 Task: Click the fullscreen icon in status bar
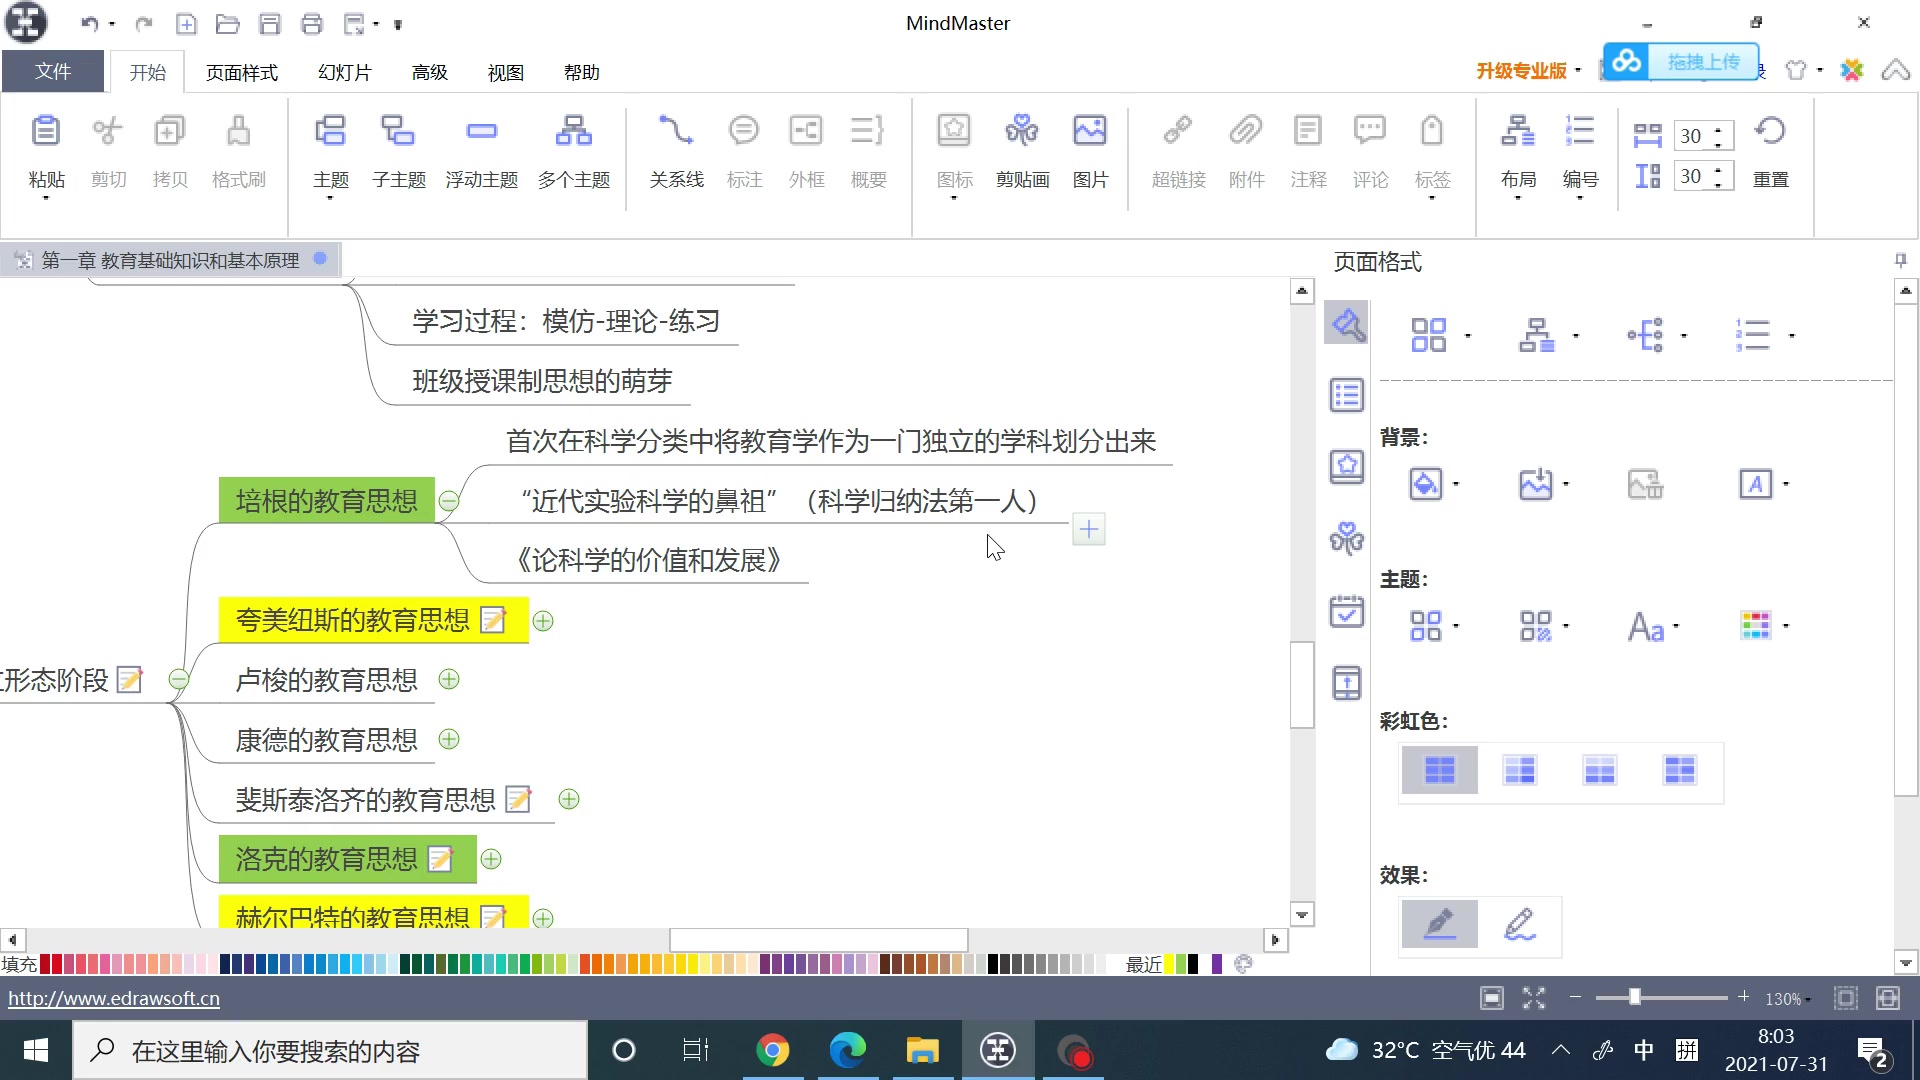[x=1534, y=998]
